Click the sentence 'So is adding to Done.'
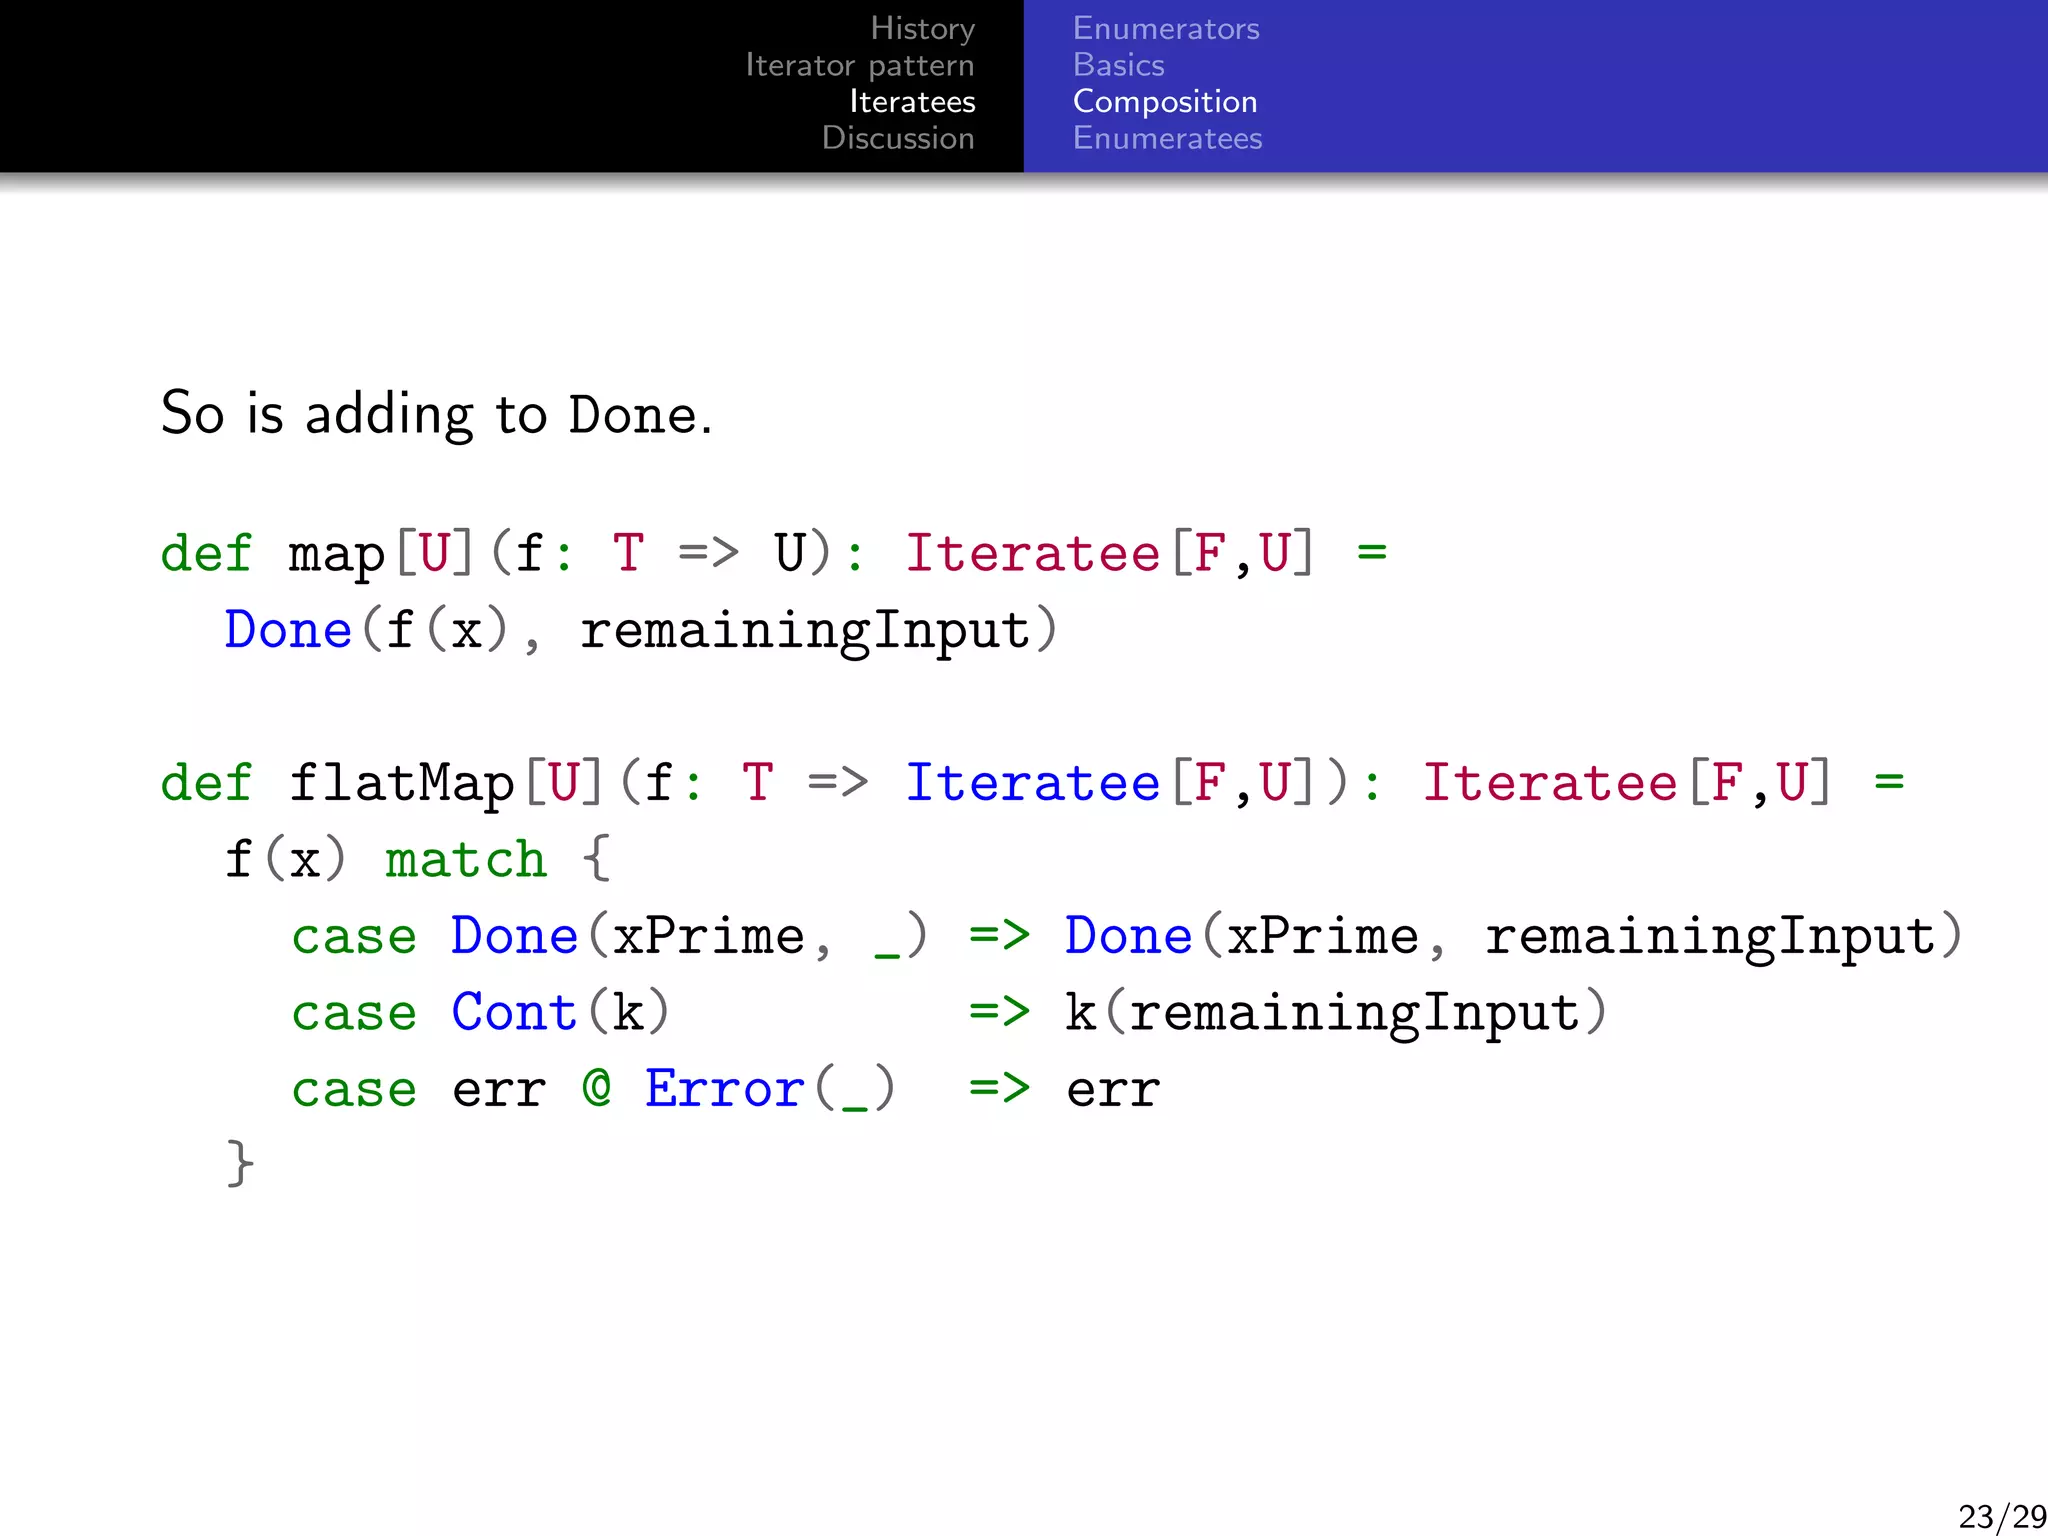The width and height of the screenshot is (2048, 1536). pyautogui.click(x=437, y=413)
